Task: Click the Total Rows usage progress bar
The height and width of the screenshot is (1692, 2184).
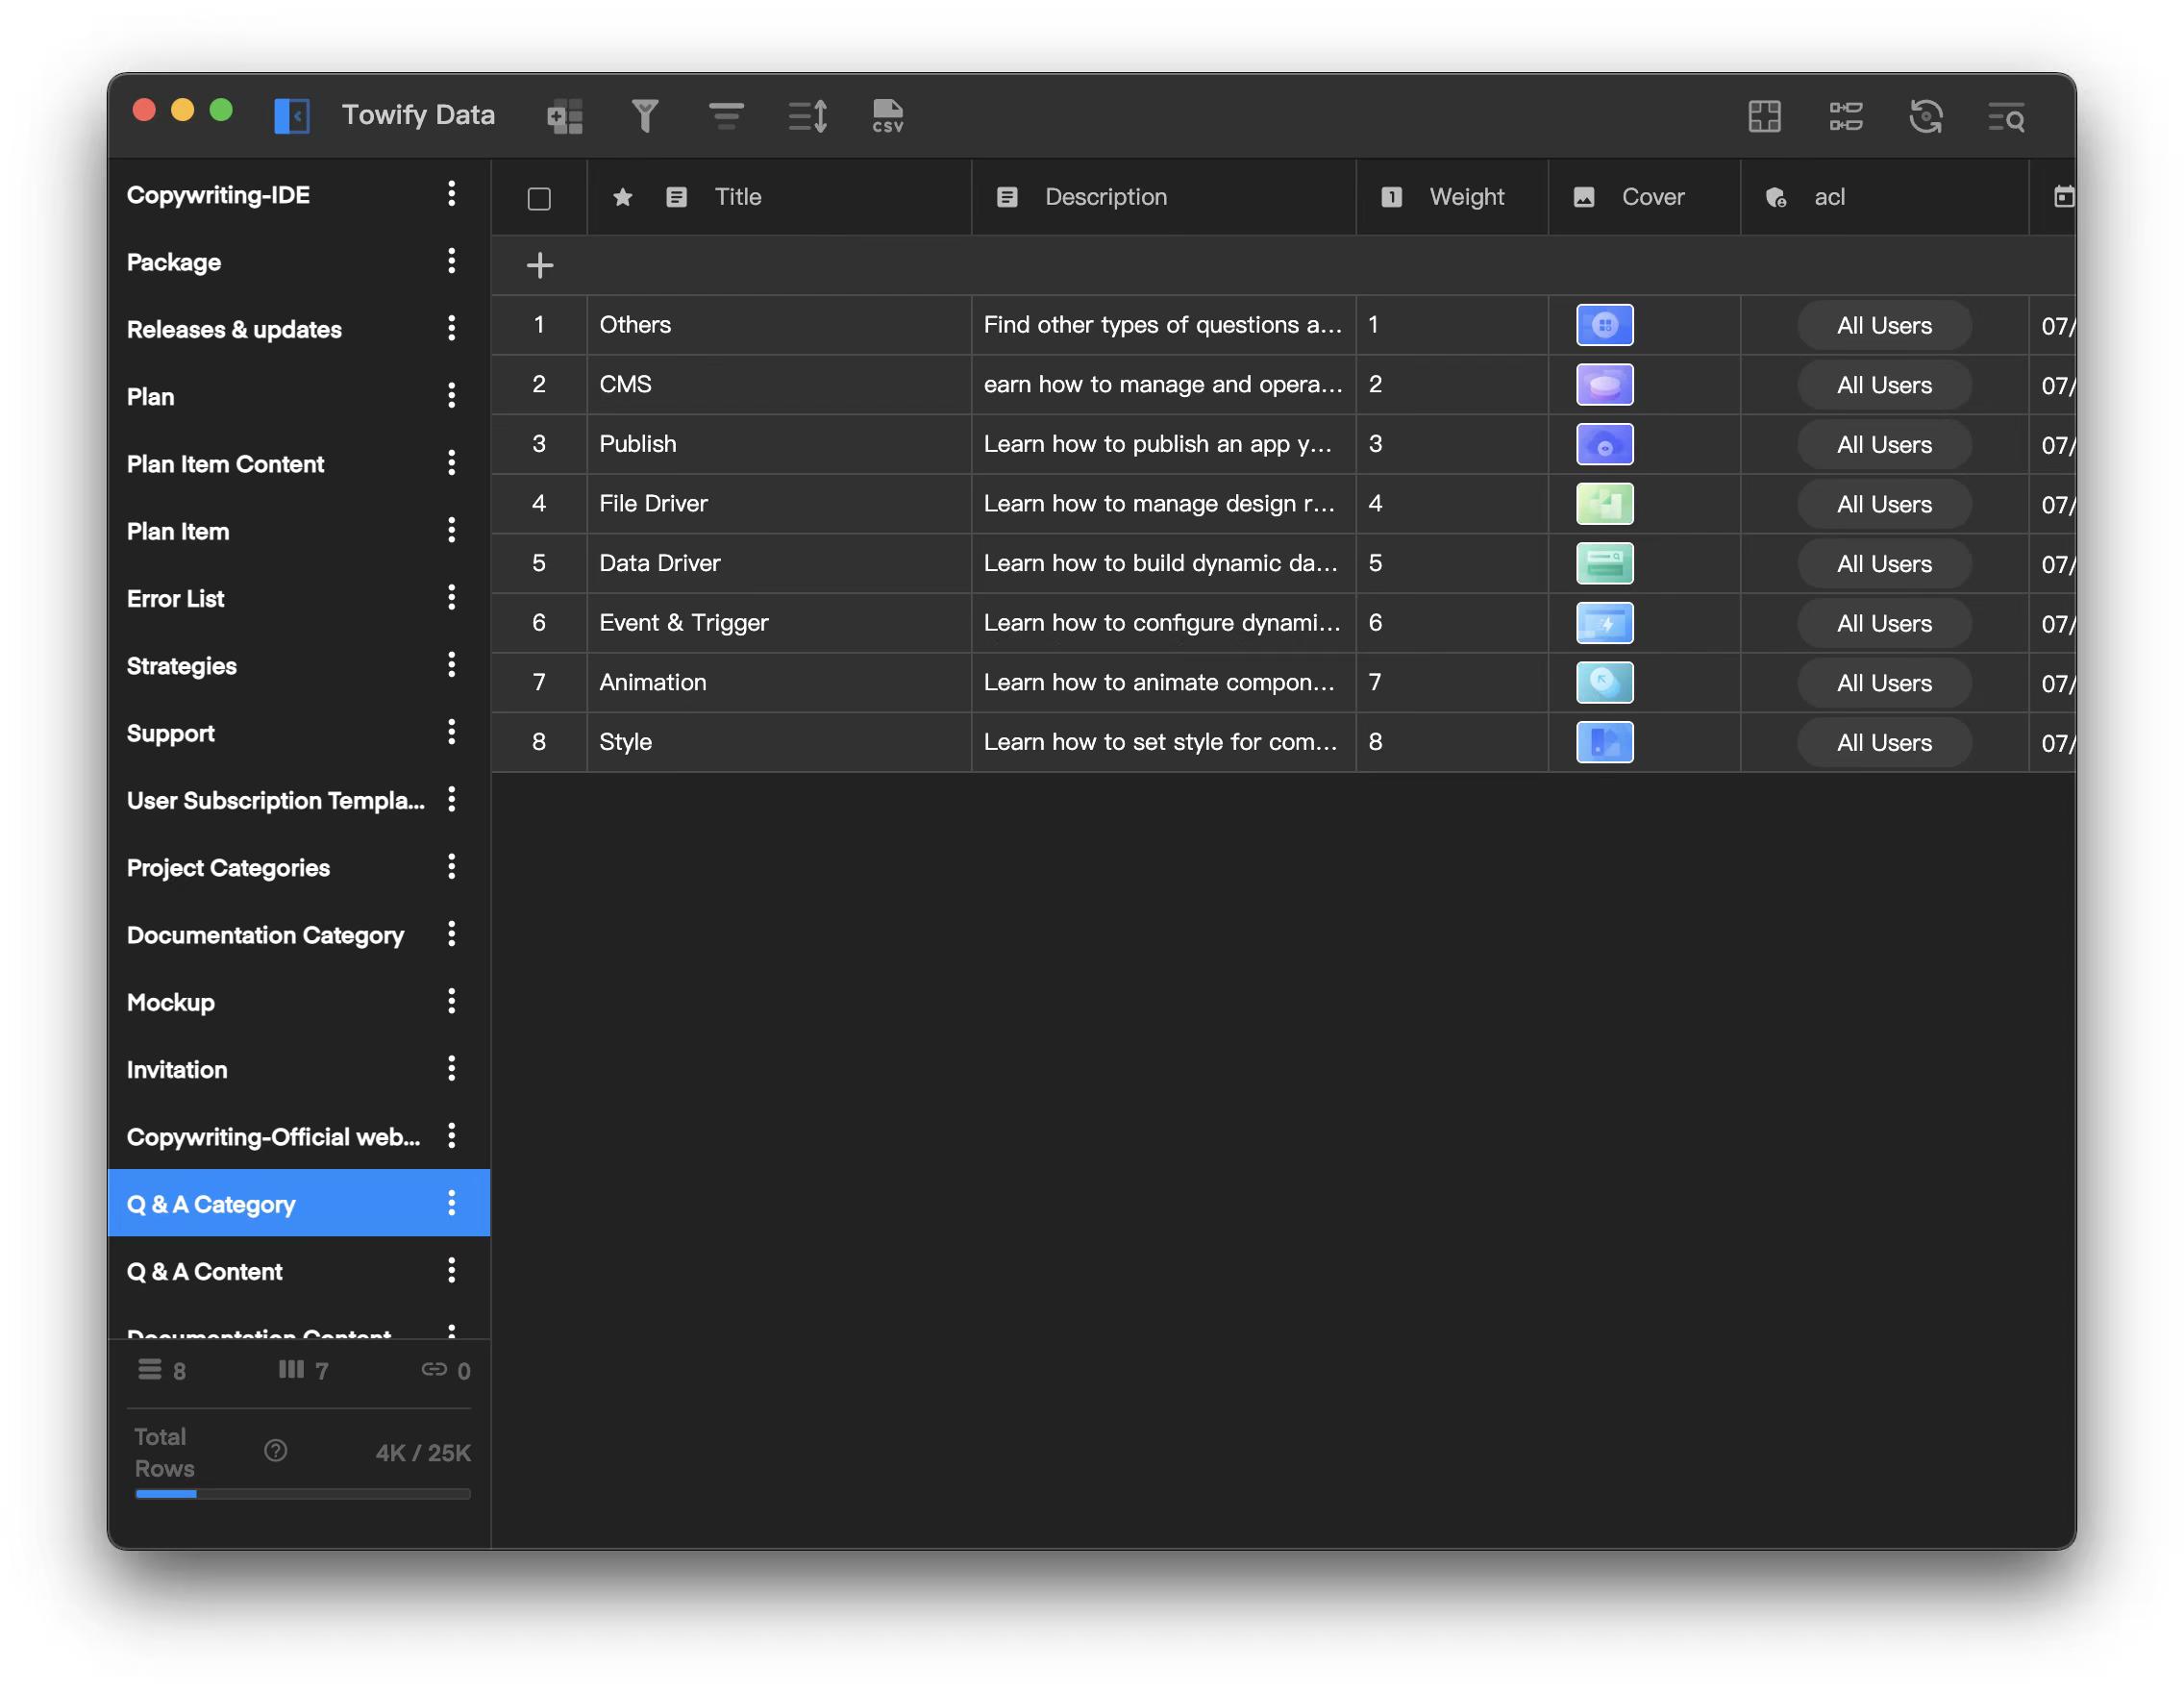Action: [303, 1494]
